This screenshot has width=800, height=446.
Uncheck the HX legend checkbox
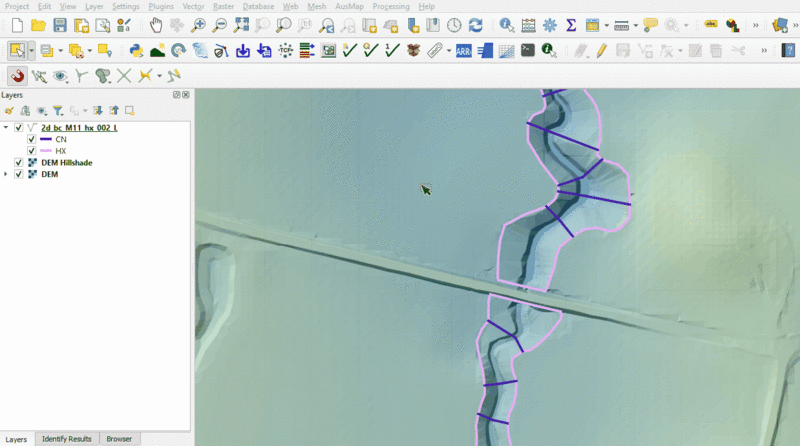click(31, 151)
